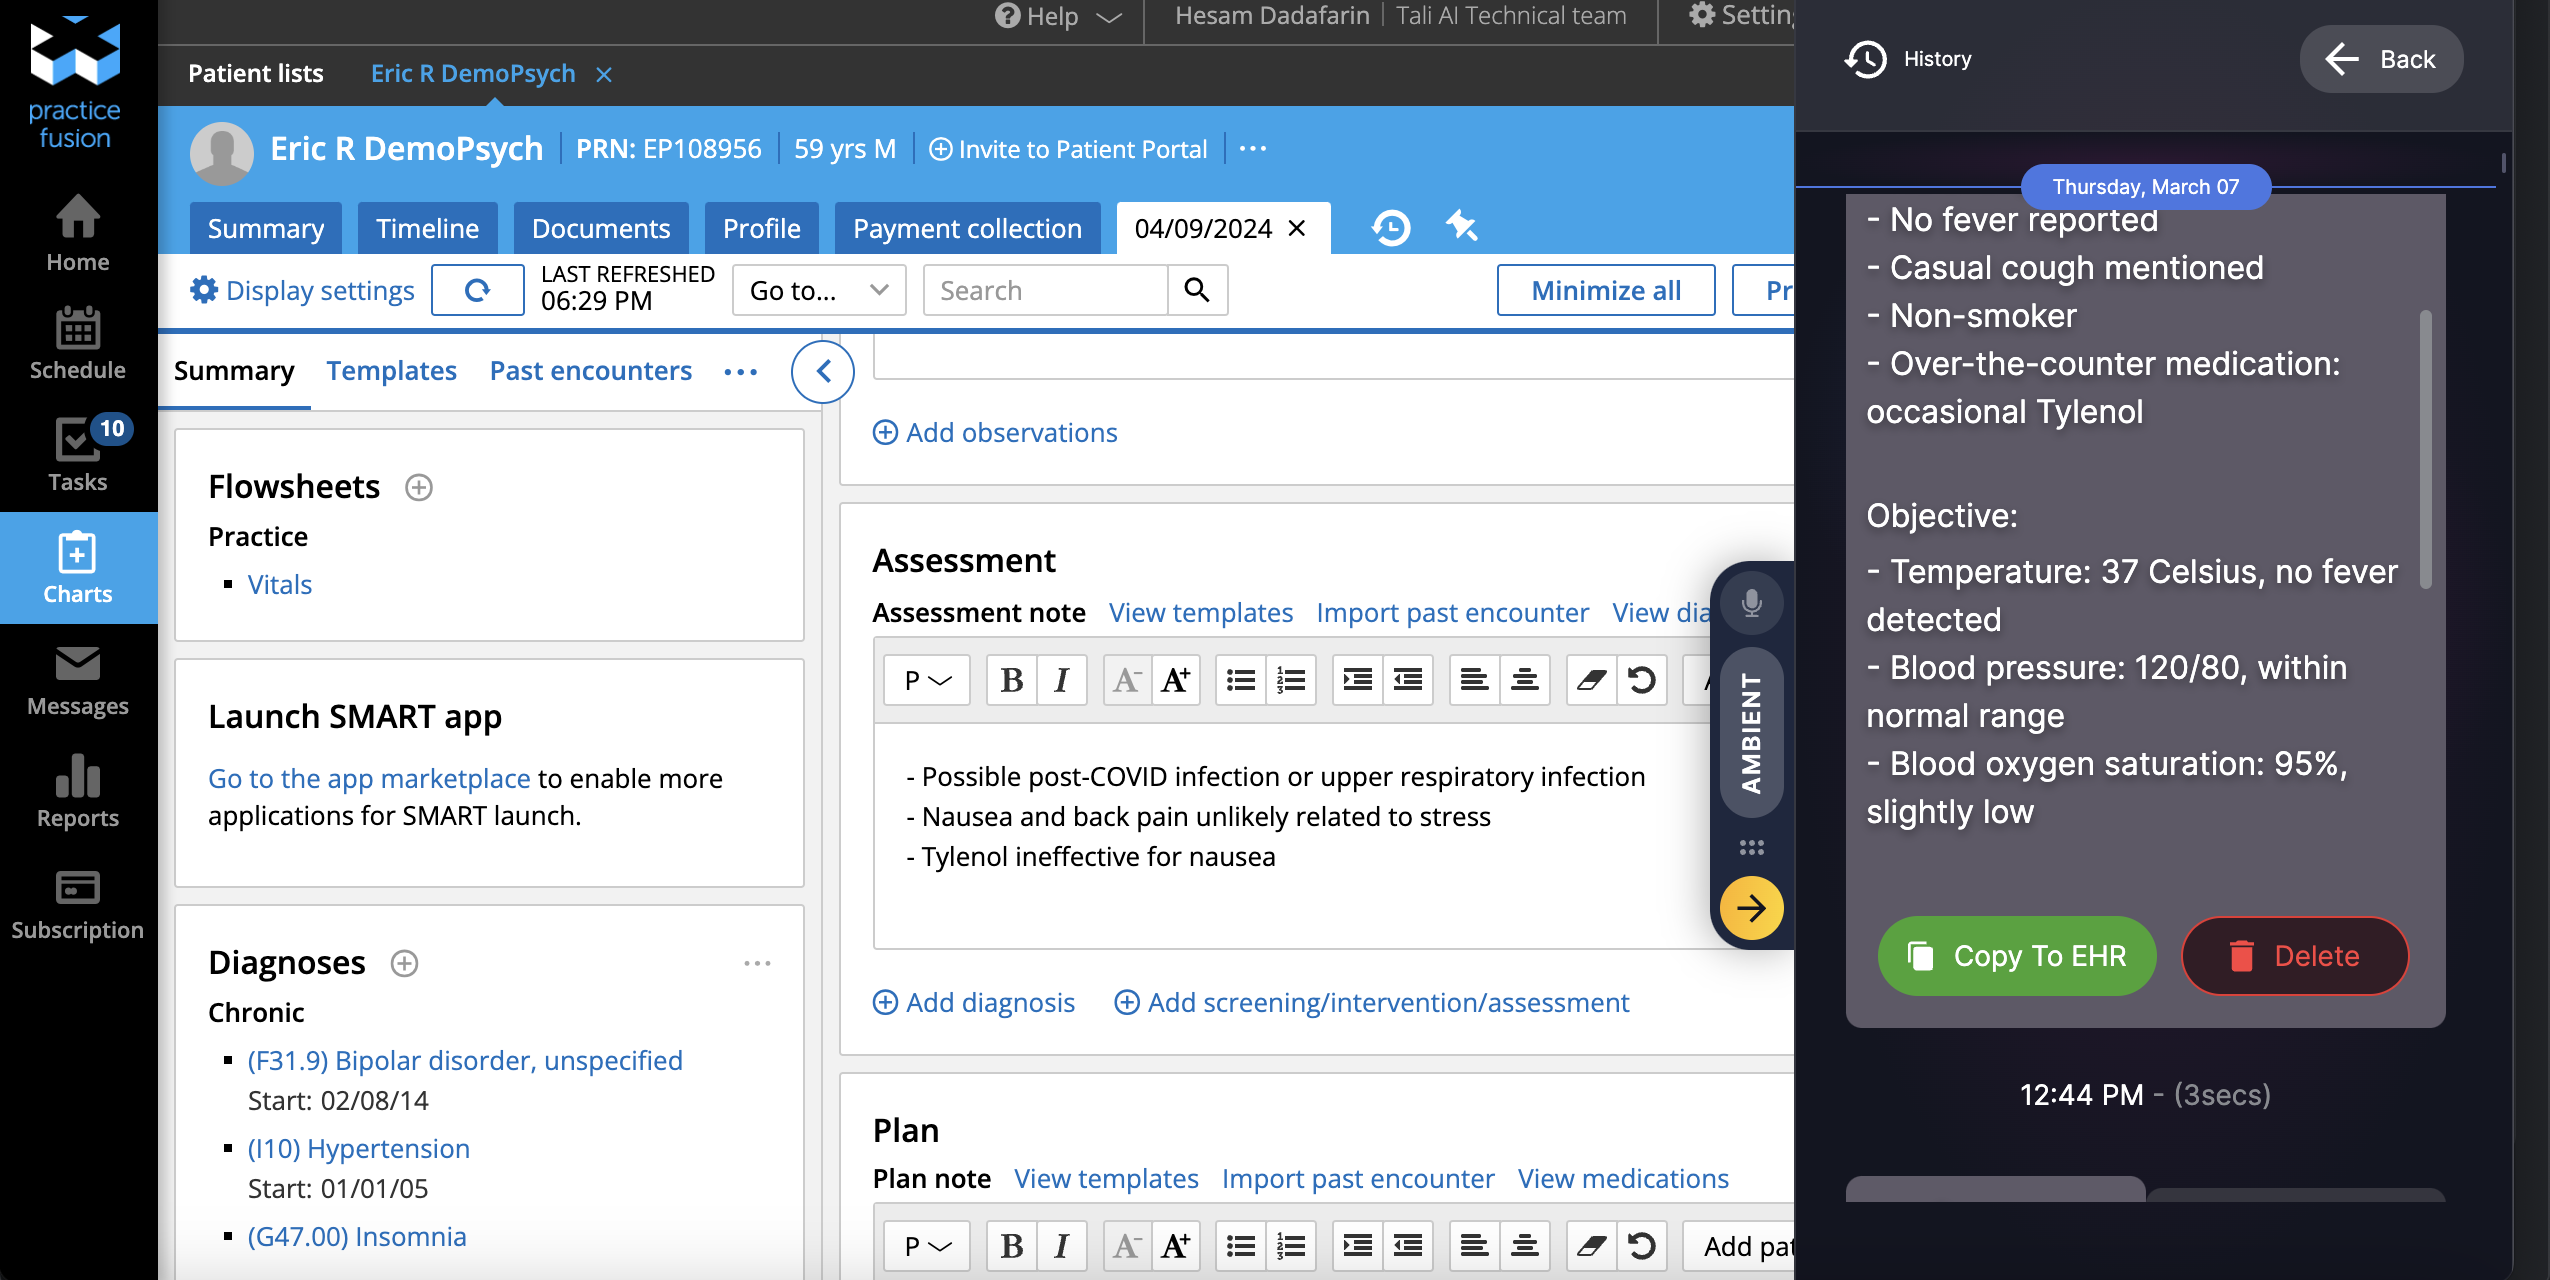Screen dimensions: 2550x1280
Task: Open Assessment paragraph style dropdown
Action: point(926,681)
